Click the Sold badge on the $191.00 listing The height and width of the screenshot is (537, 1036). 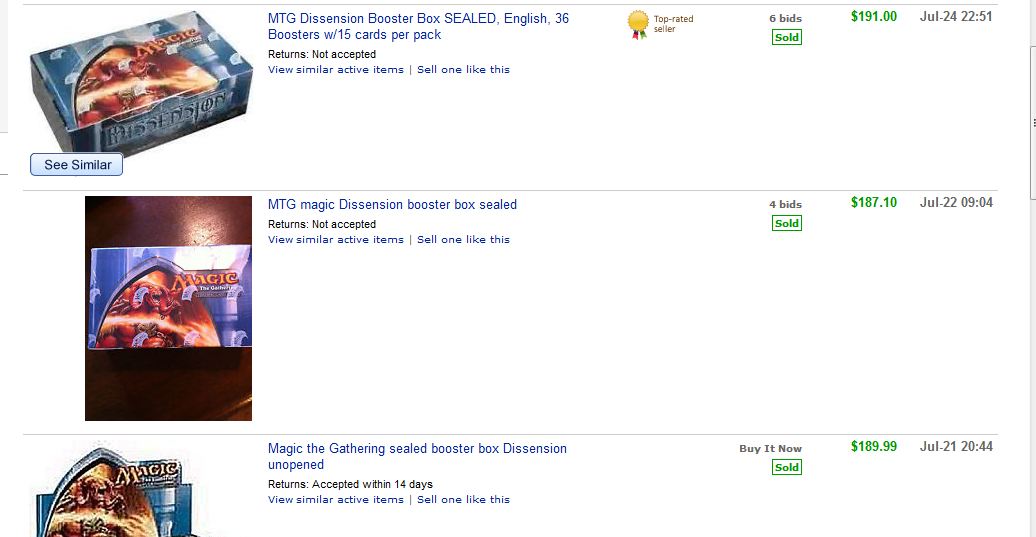(x=786, y=38)
